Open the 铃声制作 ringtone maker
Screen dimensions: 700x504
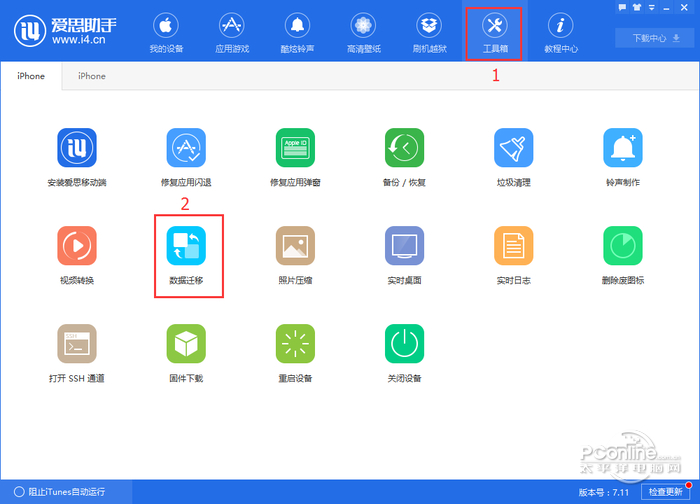point(623,157)
